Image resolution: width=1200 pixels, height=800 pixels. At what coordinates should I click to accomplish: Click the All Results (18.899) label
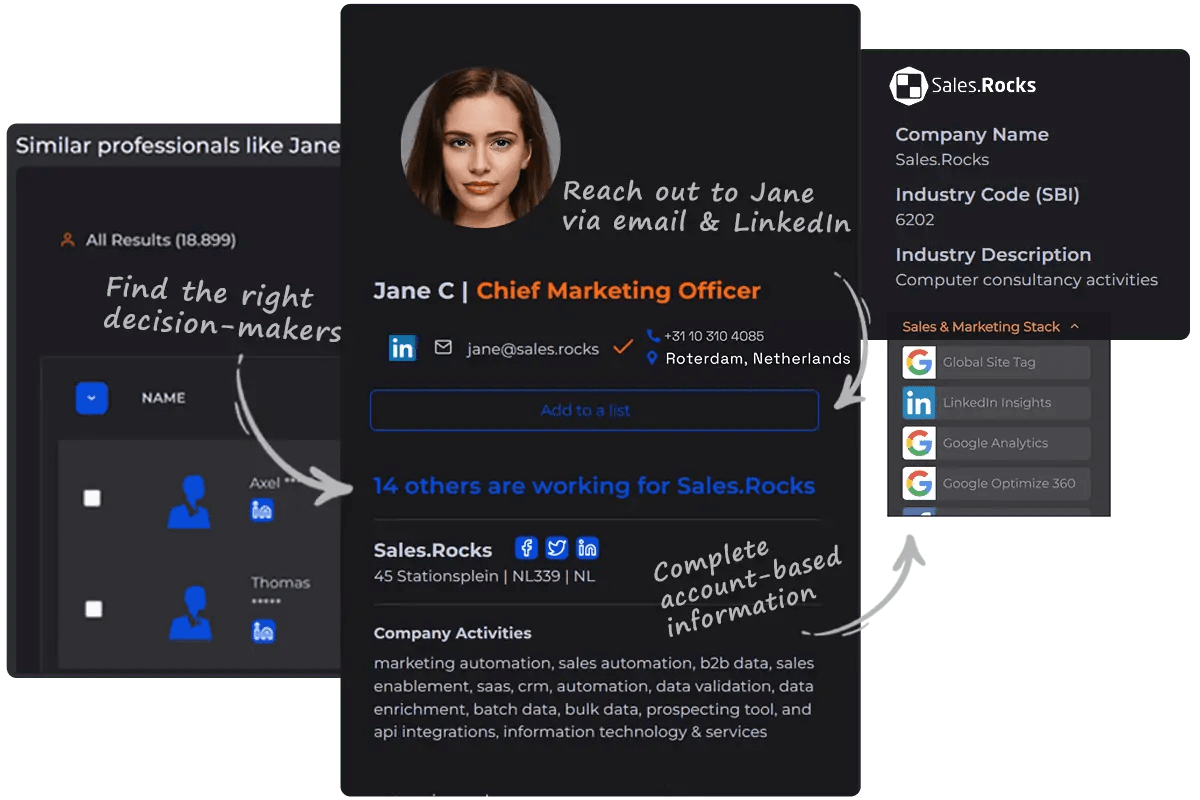[161, 240]
